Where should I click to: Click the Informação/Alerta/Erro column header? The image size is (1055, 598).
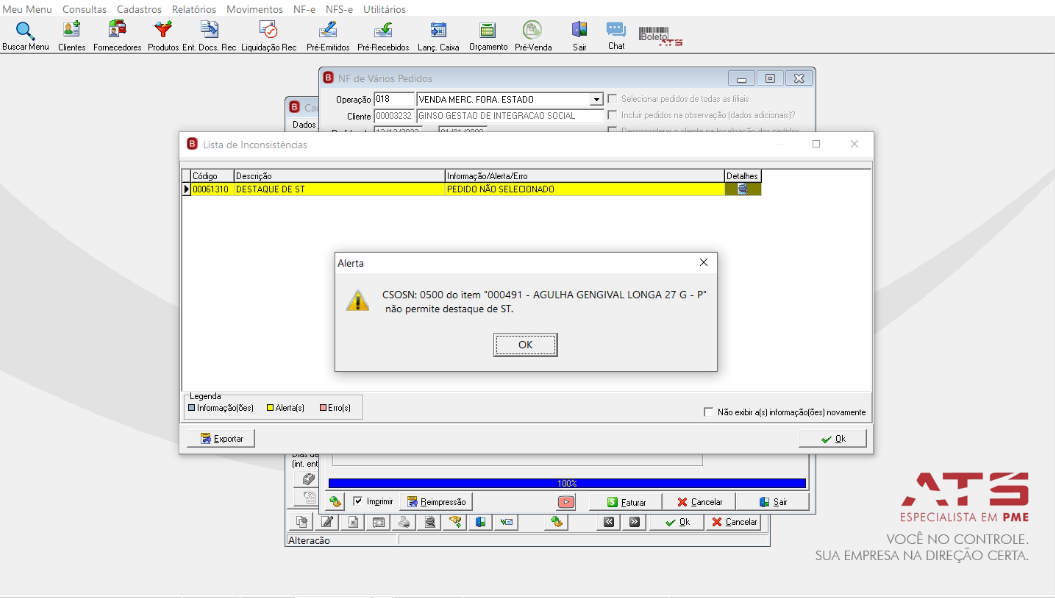click(585, 176)
